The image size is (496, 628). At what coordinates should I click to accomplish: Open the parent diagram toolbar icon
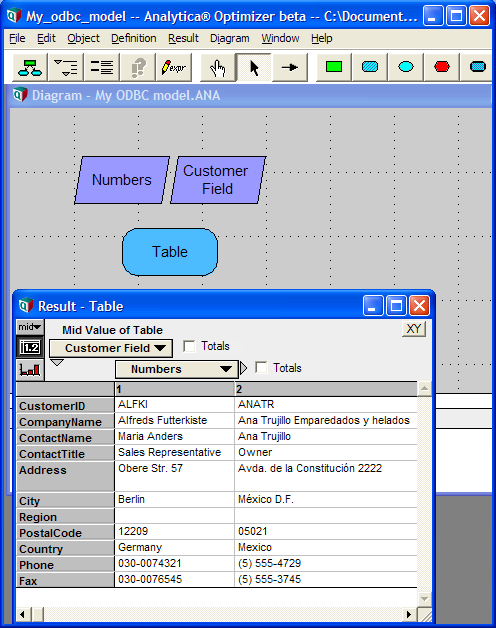pos(30,67)
